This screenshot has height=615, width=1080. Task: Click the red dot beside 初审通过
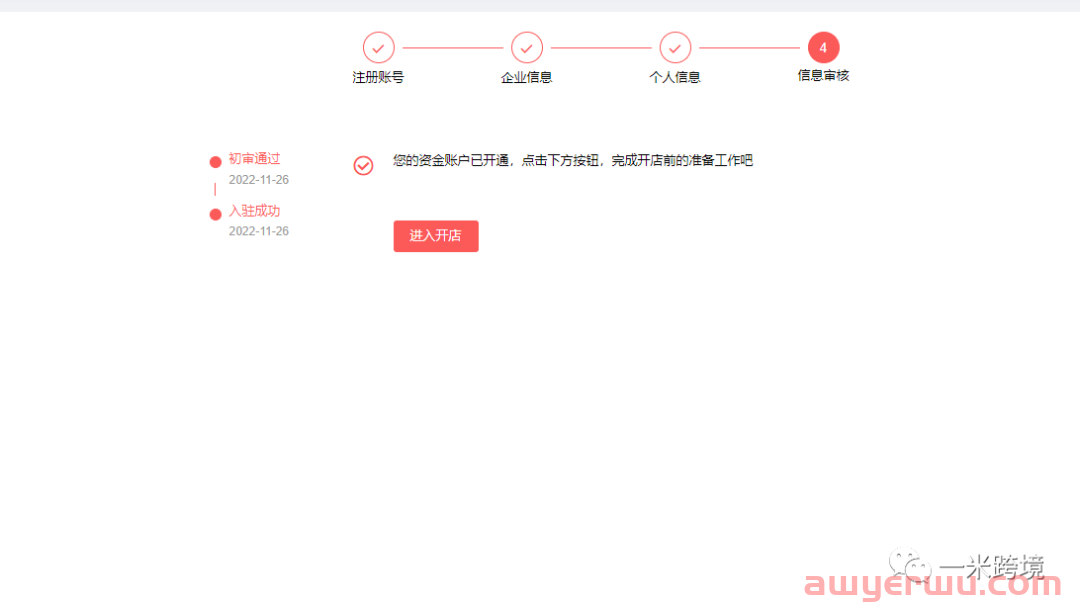tap(215, 162)
